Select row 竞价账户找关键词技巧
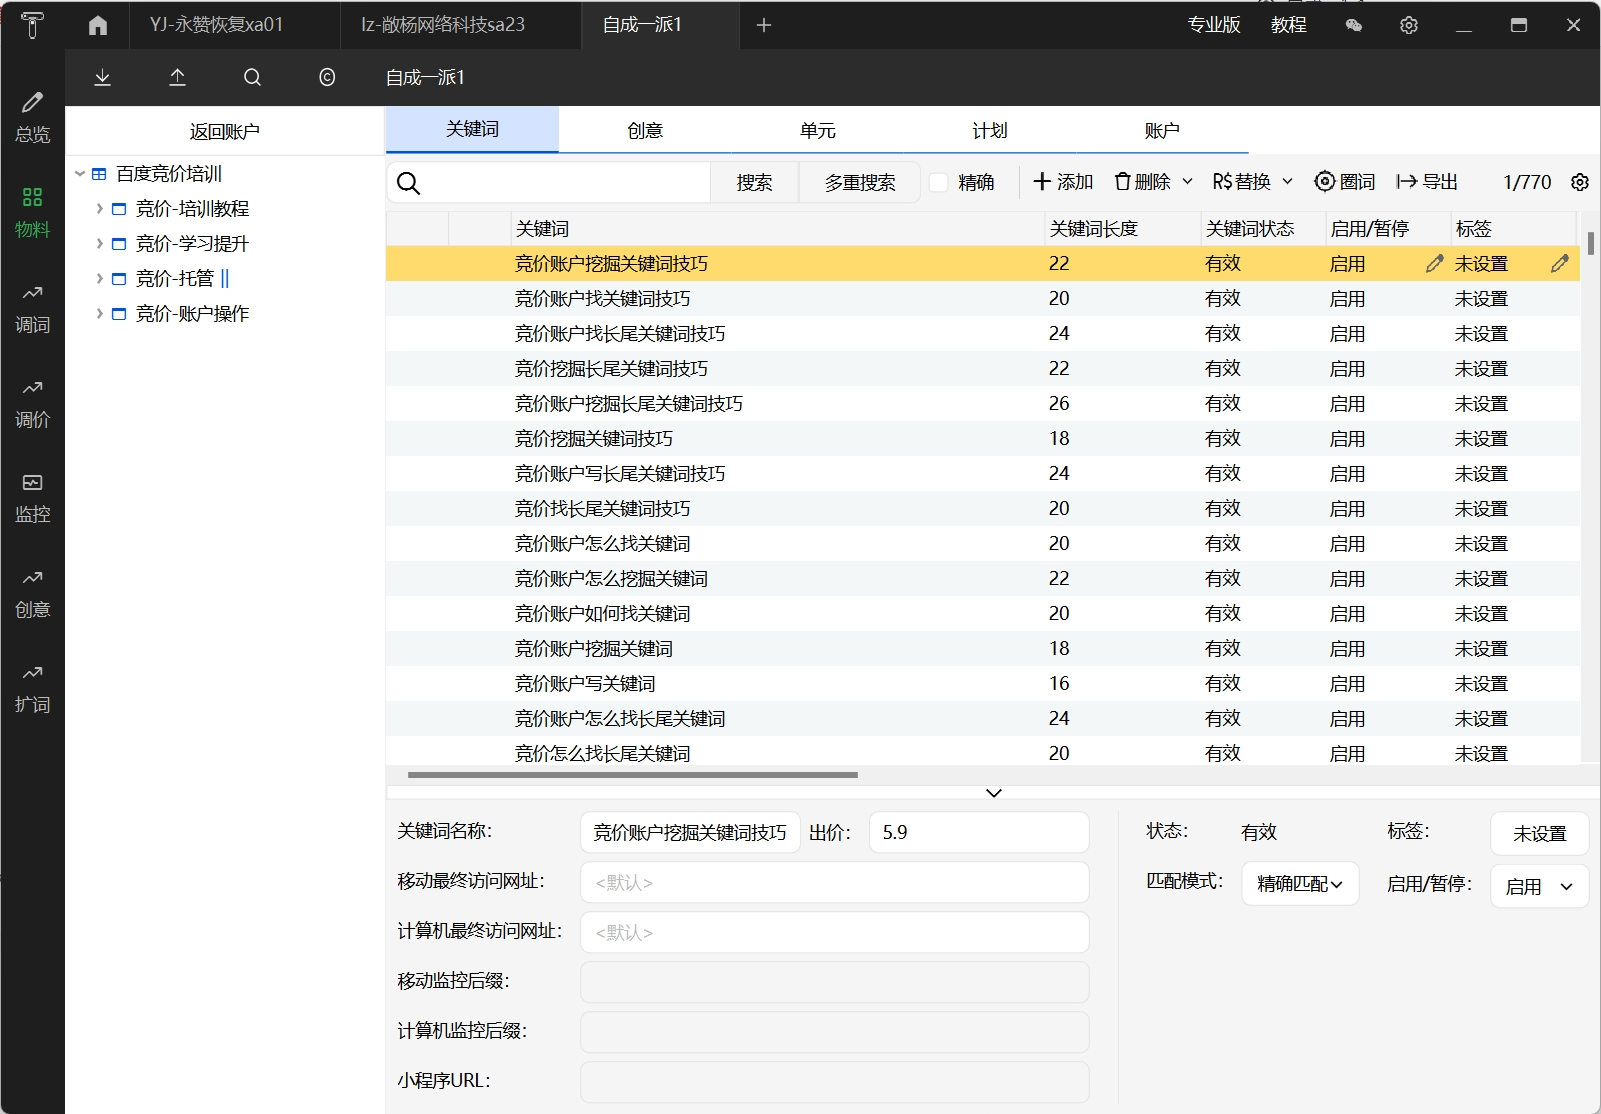 point(983,298)
